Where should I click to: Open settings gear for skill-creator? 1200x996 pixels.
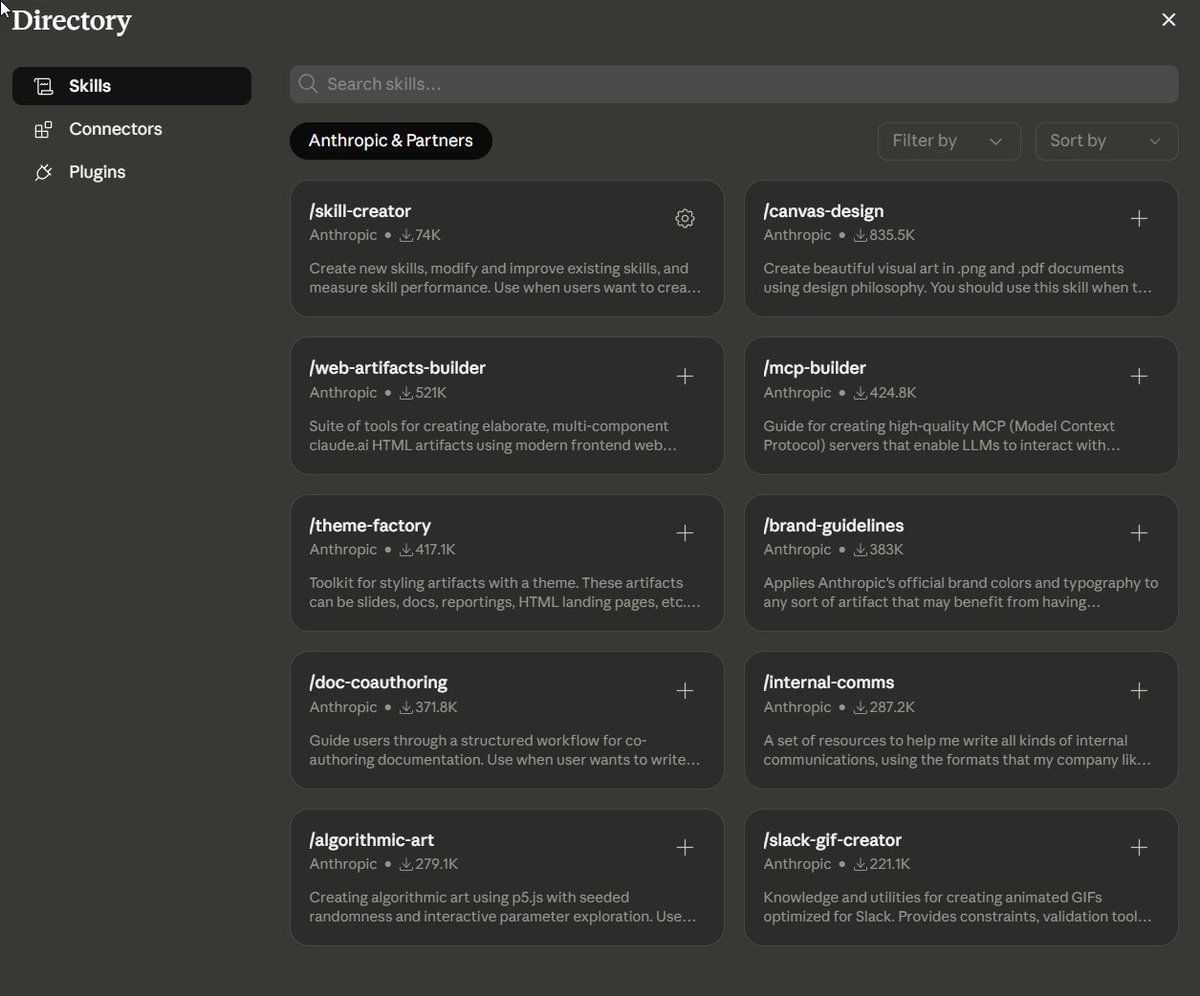pyautogui.click(x=685, y=219)
